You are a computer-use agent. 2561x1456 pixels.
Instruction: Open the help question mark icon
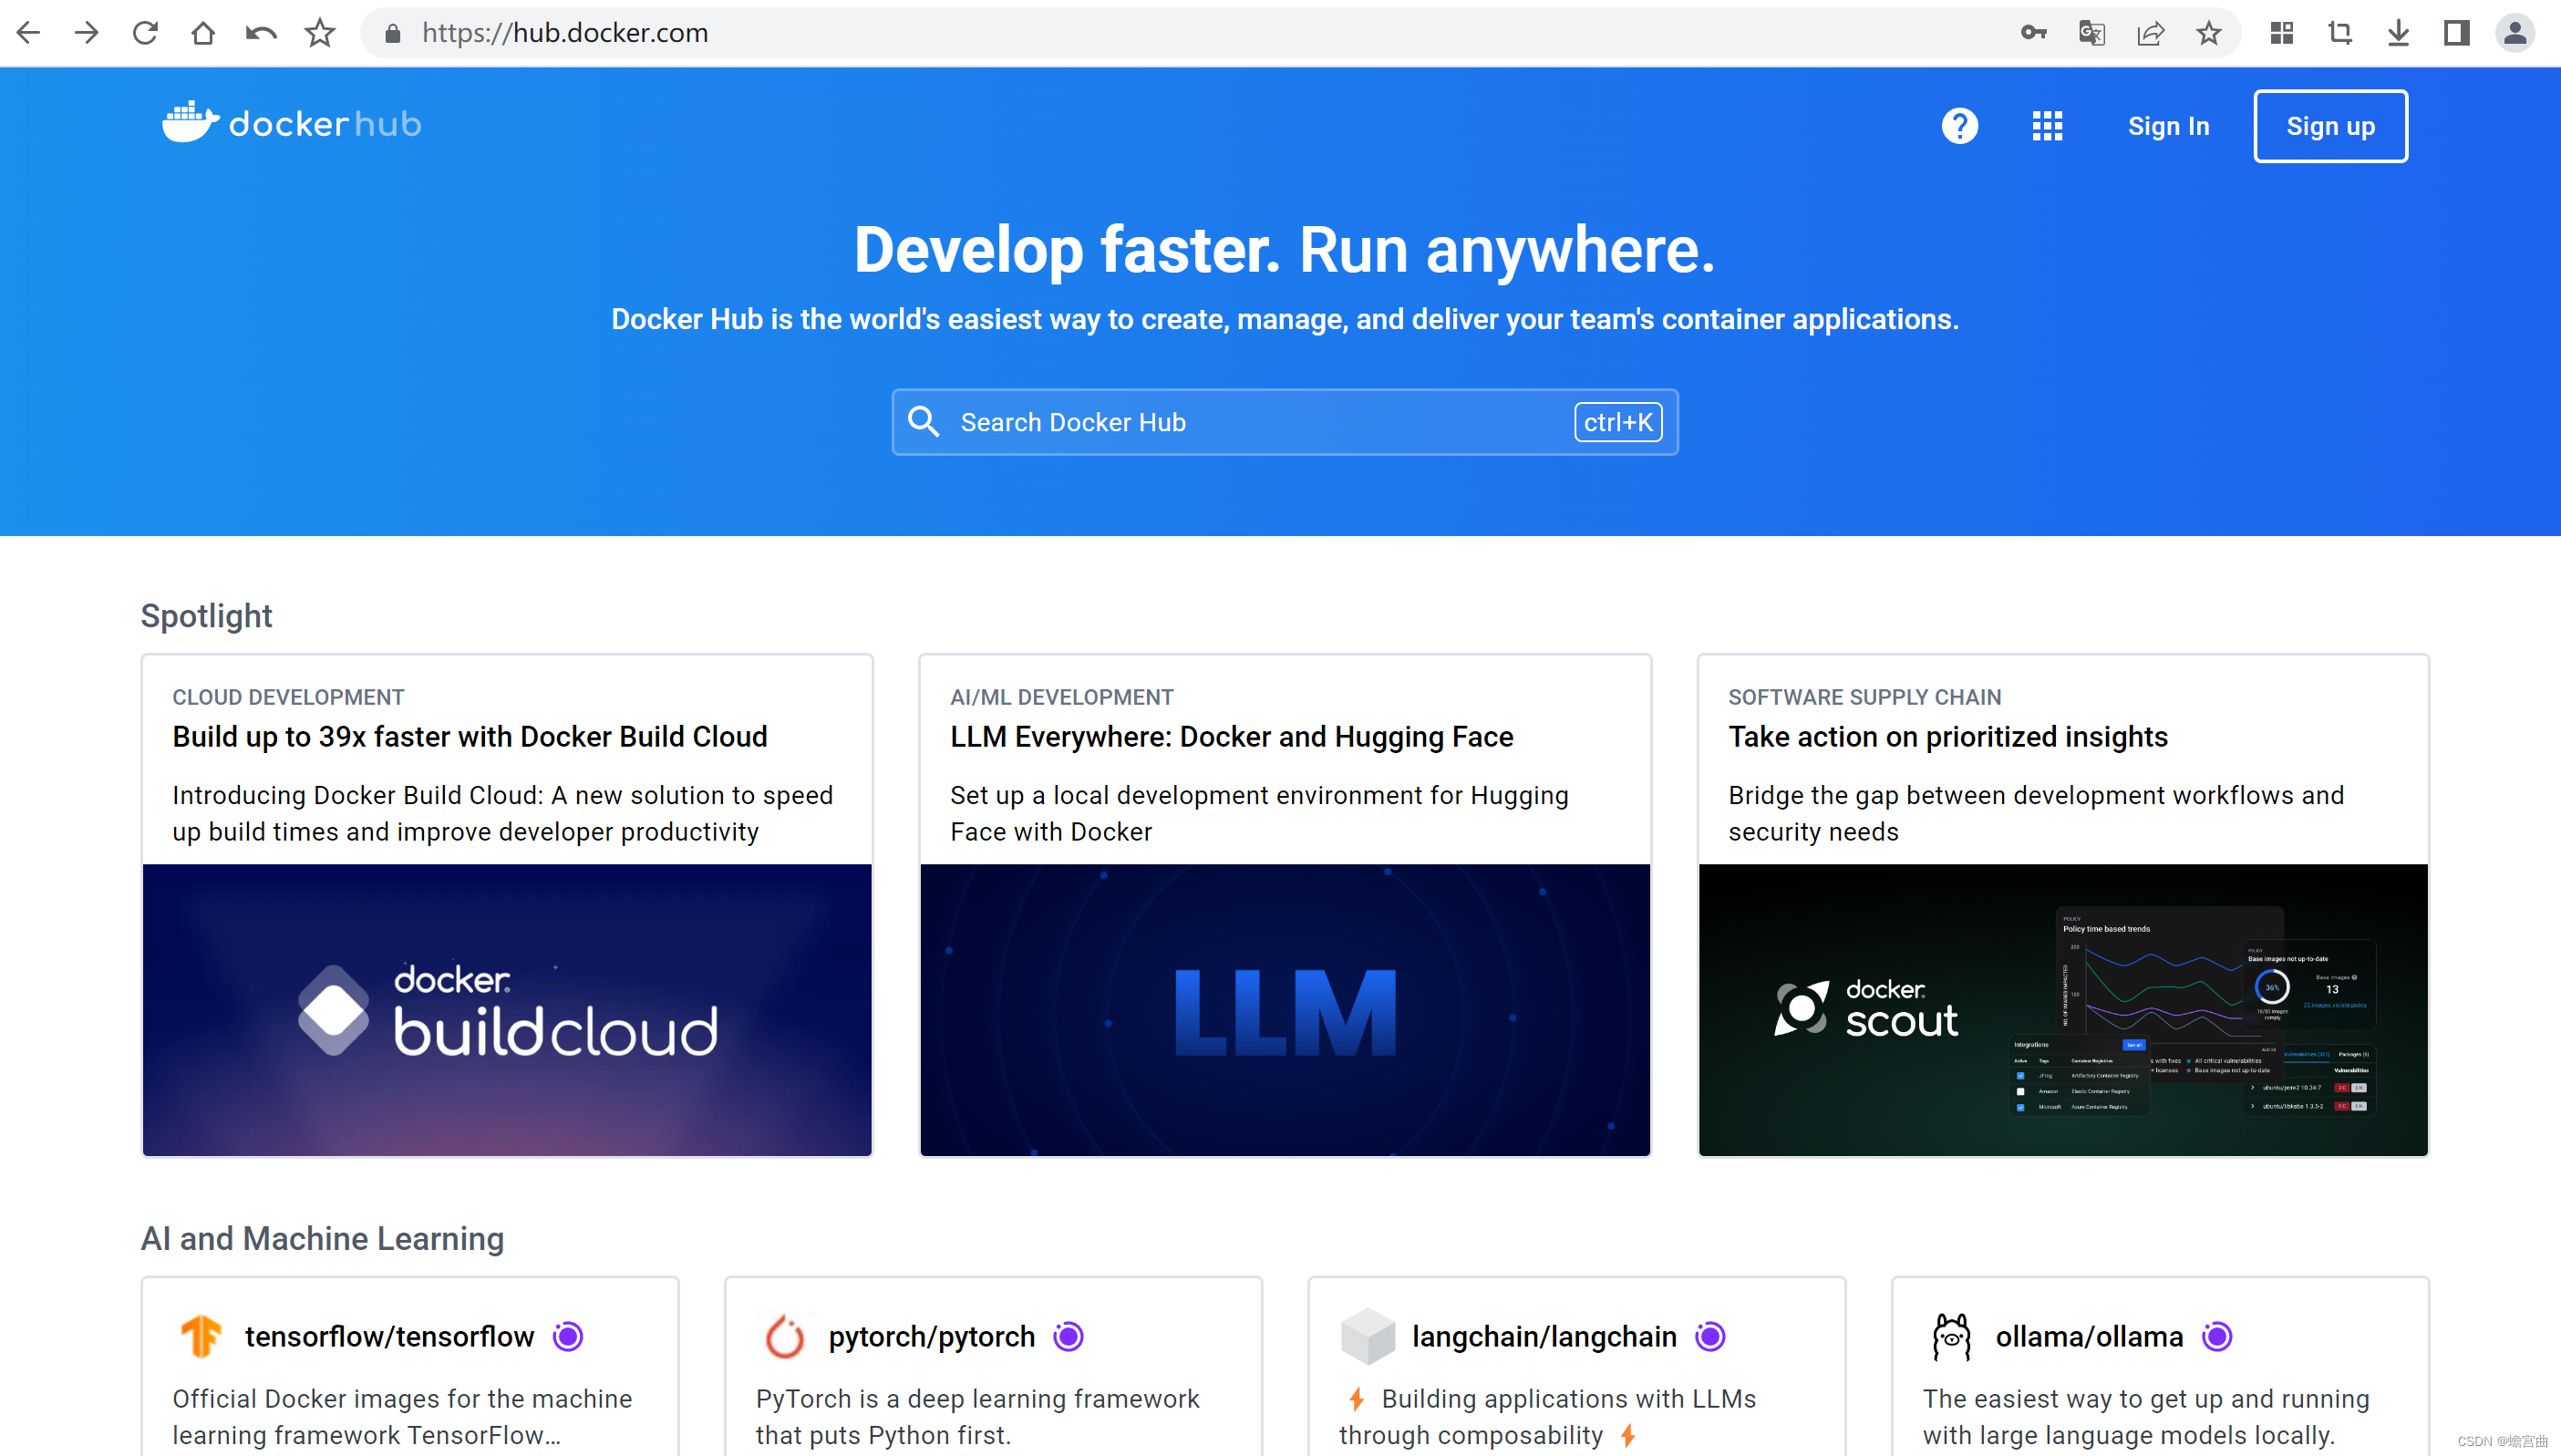pos(1959,126)
